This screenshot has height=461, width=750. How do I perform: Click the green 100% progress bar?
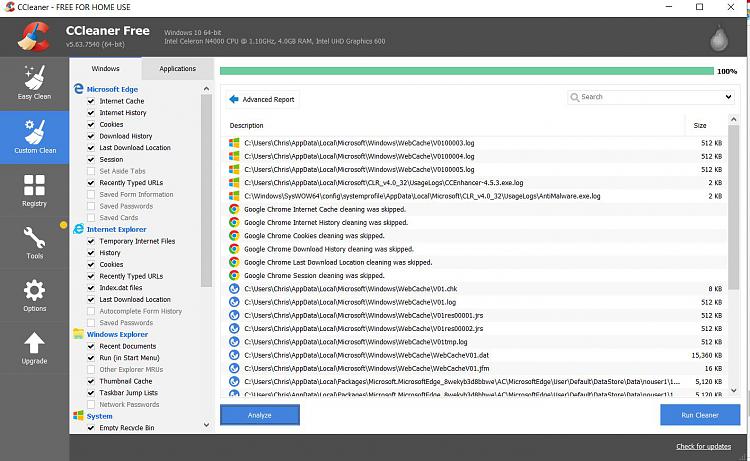click(466, 71)
